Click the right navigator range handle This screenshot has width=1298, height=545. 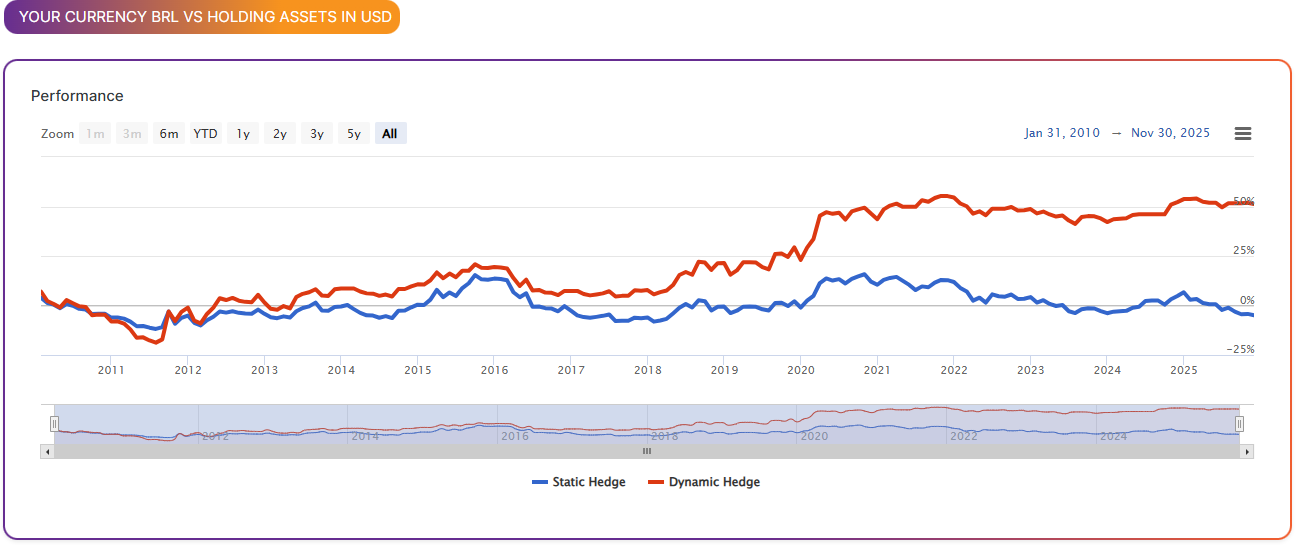tap(1239, 424)
